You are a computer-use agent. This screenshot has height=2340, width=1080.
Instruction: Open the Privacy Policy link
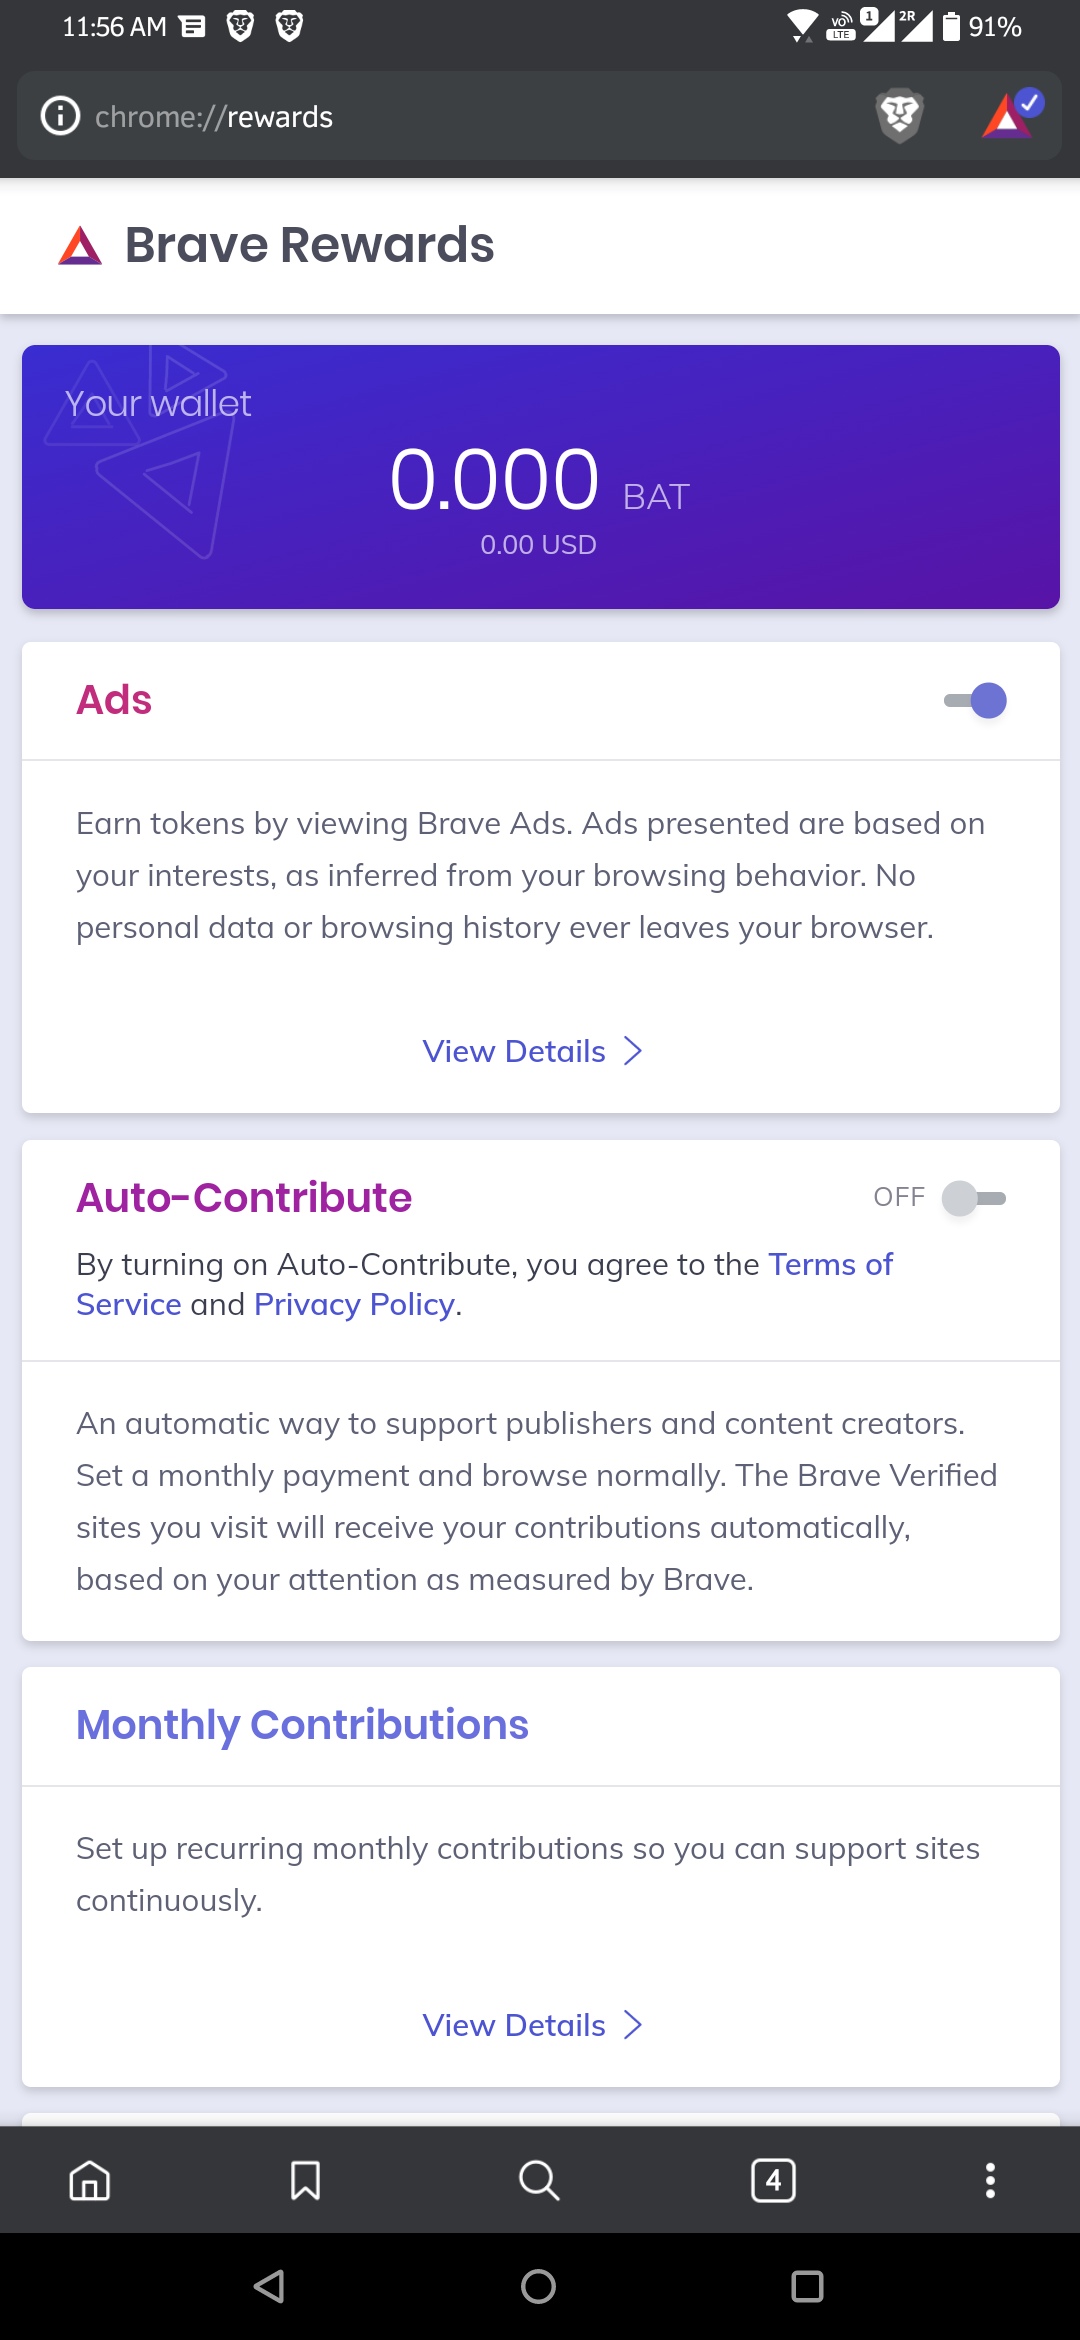click(x=354, y=1305)
